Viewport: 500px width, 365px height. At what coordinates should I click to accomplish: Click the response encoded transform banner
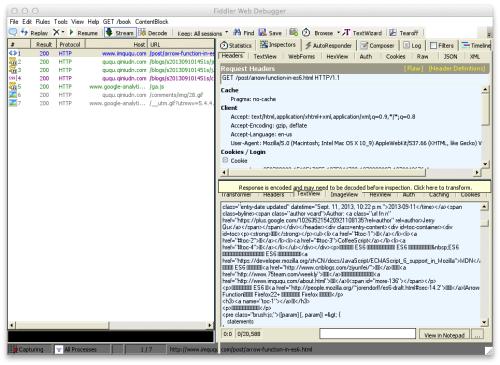point(355,187)
